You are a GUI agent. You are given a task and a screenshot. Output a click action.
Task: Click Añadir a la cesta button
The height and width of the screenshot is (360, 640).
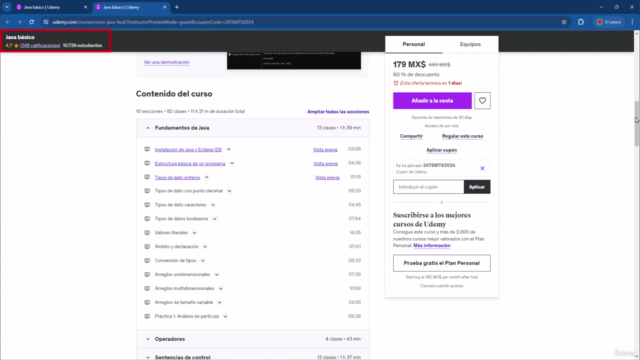click(432, 101)
